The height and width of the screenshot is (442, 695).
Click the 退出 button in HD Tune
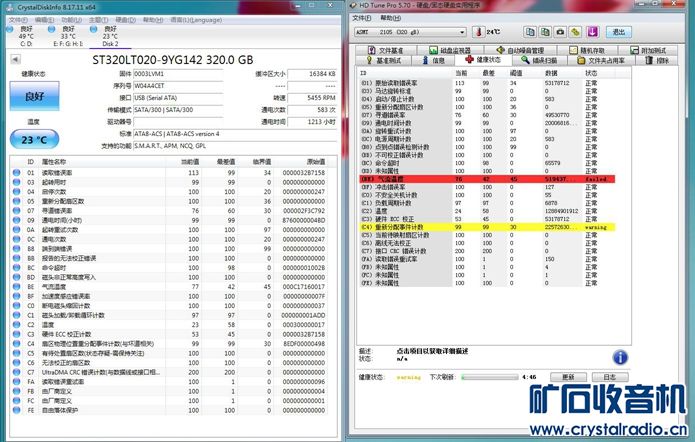[619, 32]
